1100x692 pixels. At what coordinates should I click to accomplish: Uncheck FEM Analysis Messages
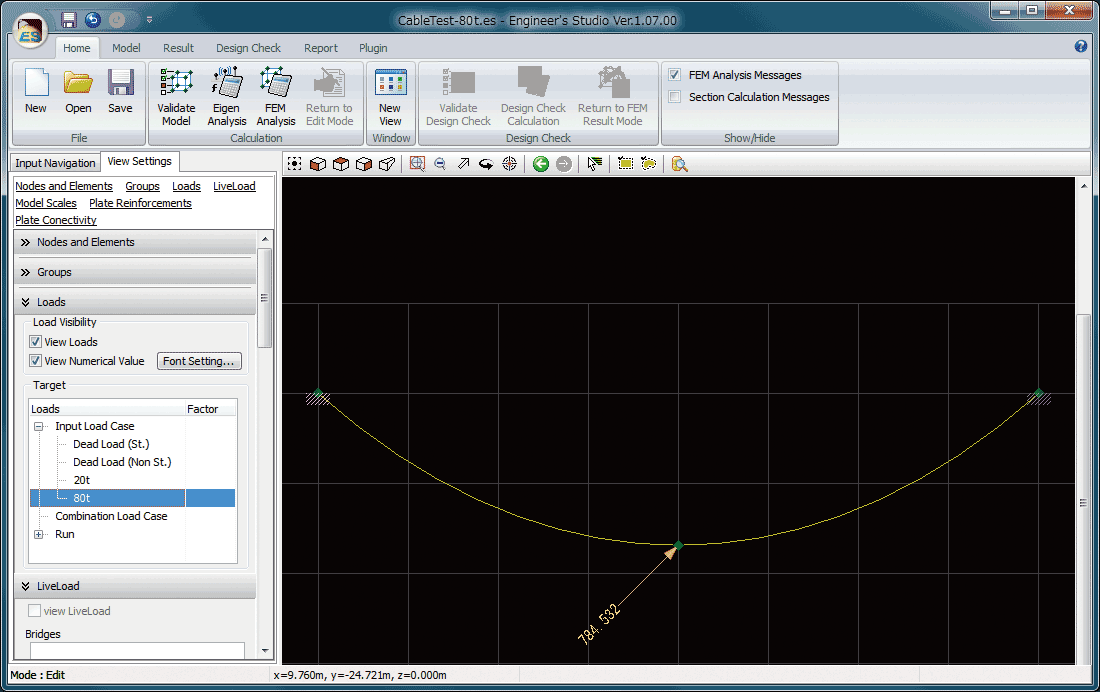pyautogui.click(x=675, y=75)
